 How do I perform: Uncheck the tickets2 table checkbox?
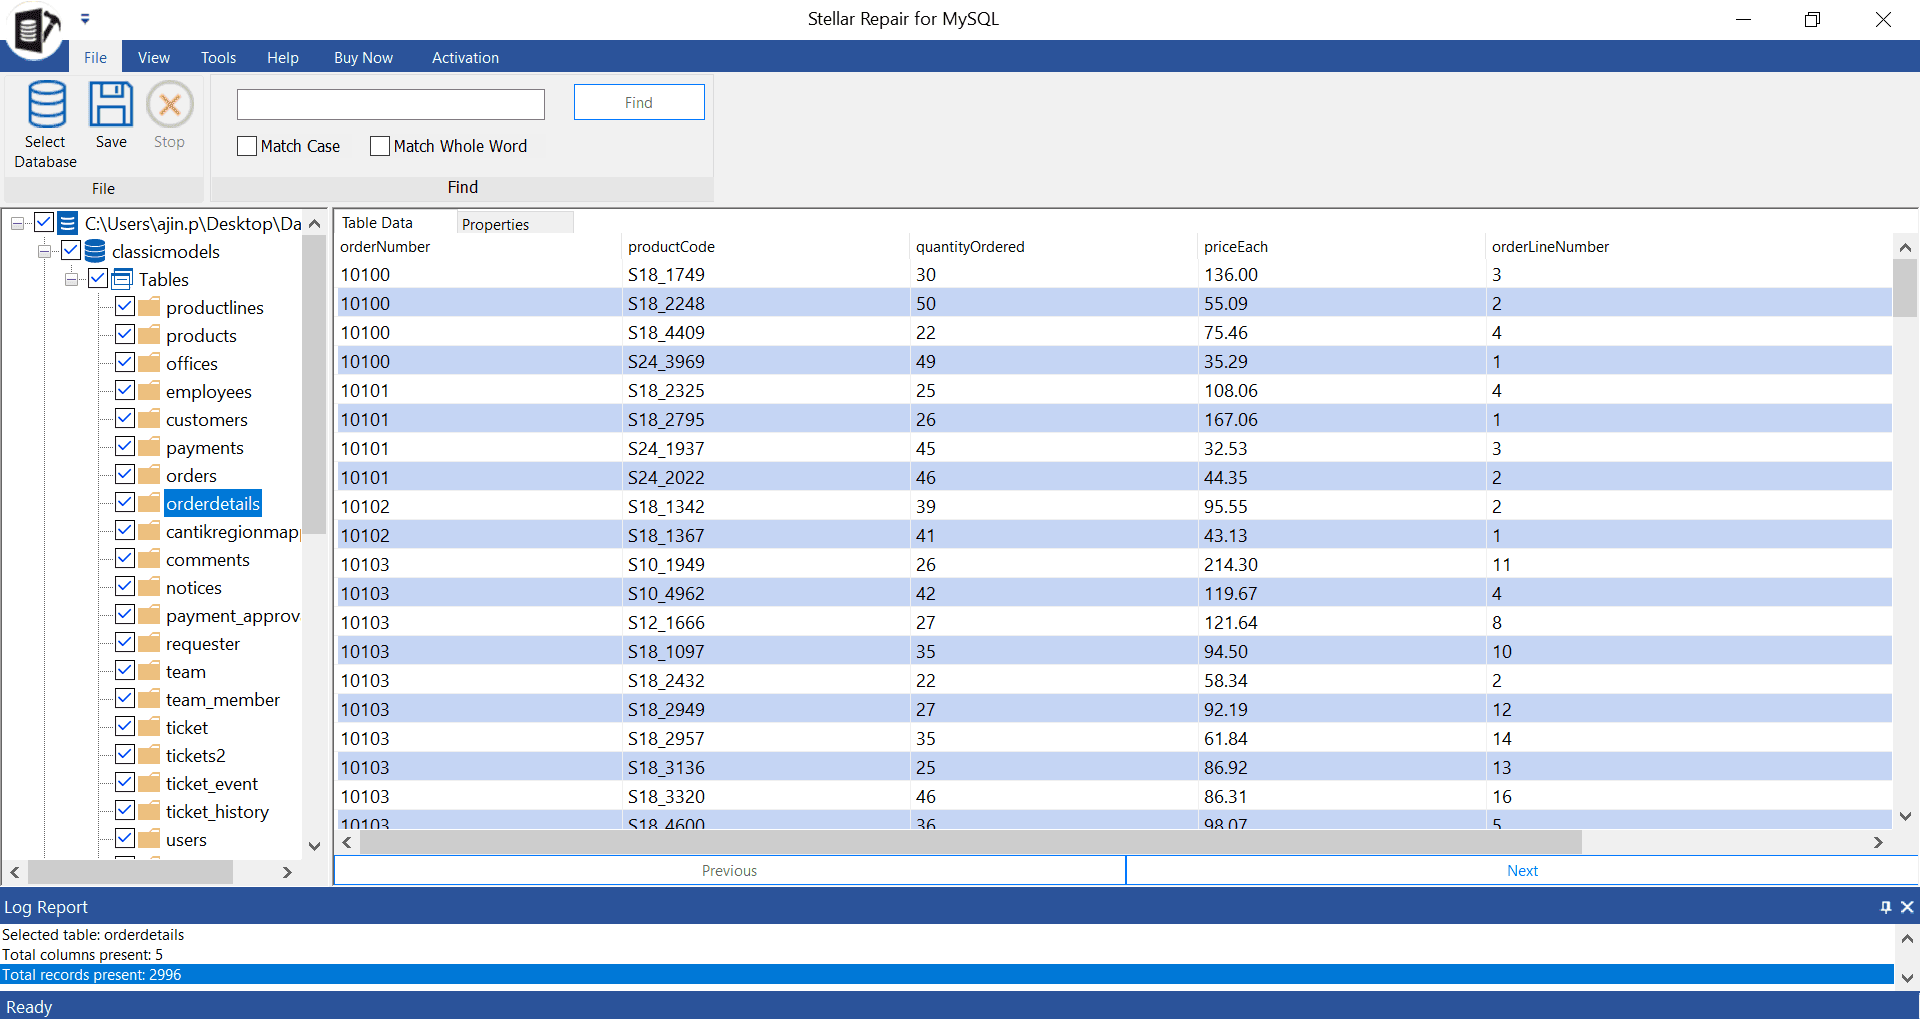pos(125,754)
